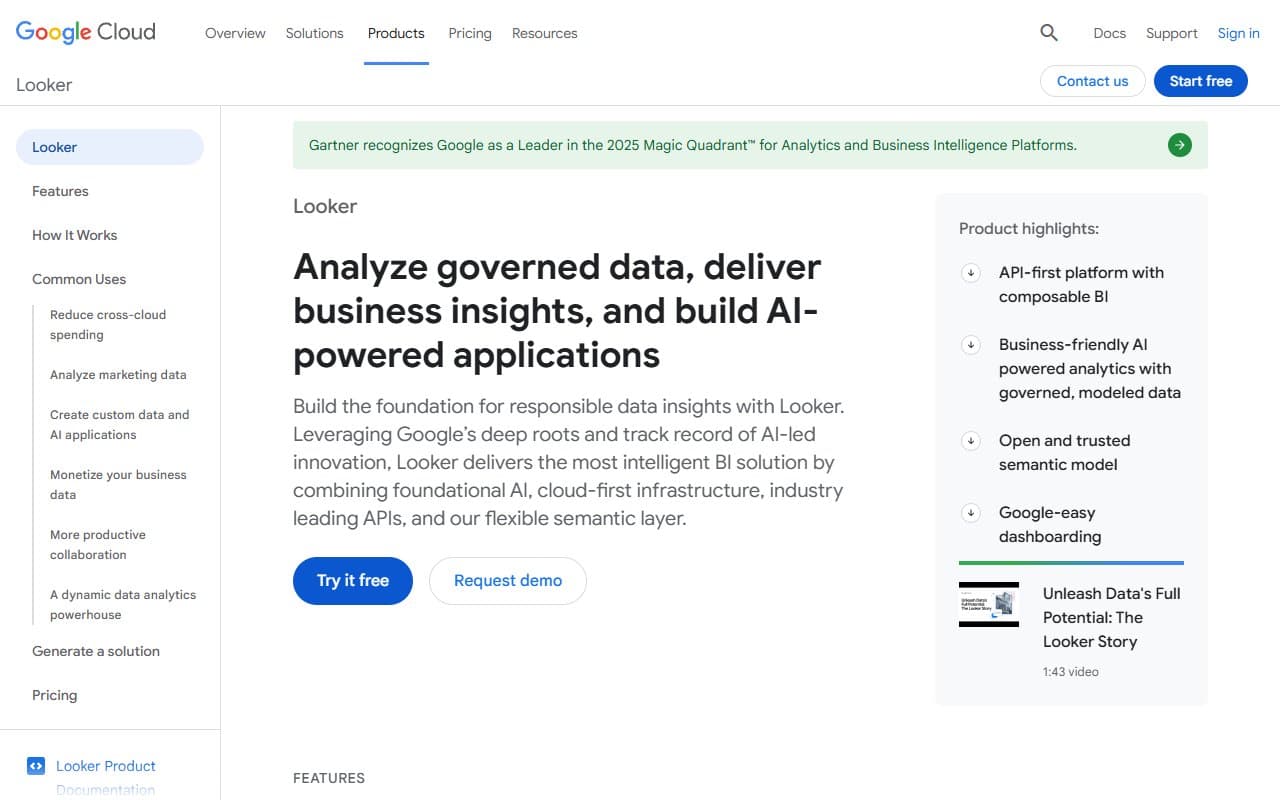Screen dimensions: 1280x800
Task: Click the code icon beside Looker Product Documentation
Action: tap(35, 765)
